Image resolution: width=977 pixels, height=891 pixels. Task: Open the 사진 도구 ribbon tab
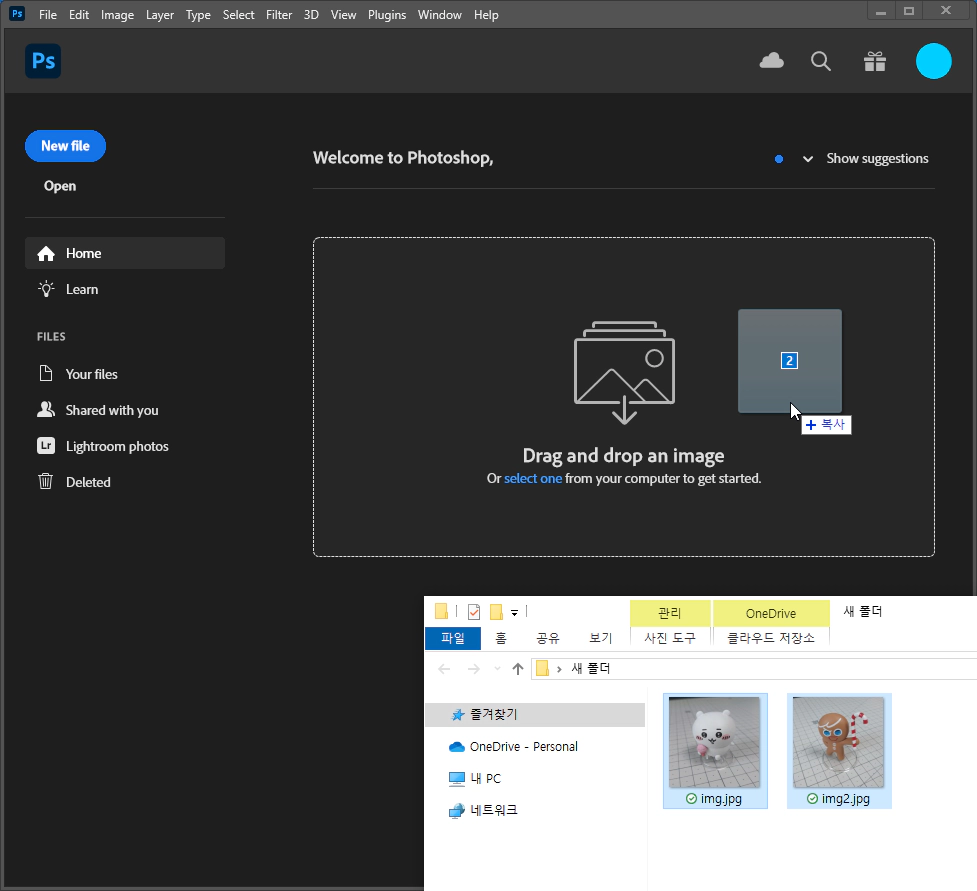(x=670, y=638)
